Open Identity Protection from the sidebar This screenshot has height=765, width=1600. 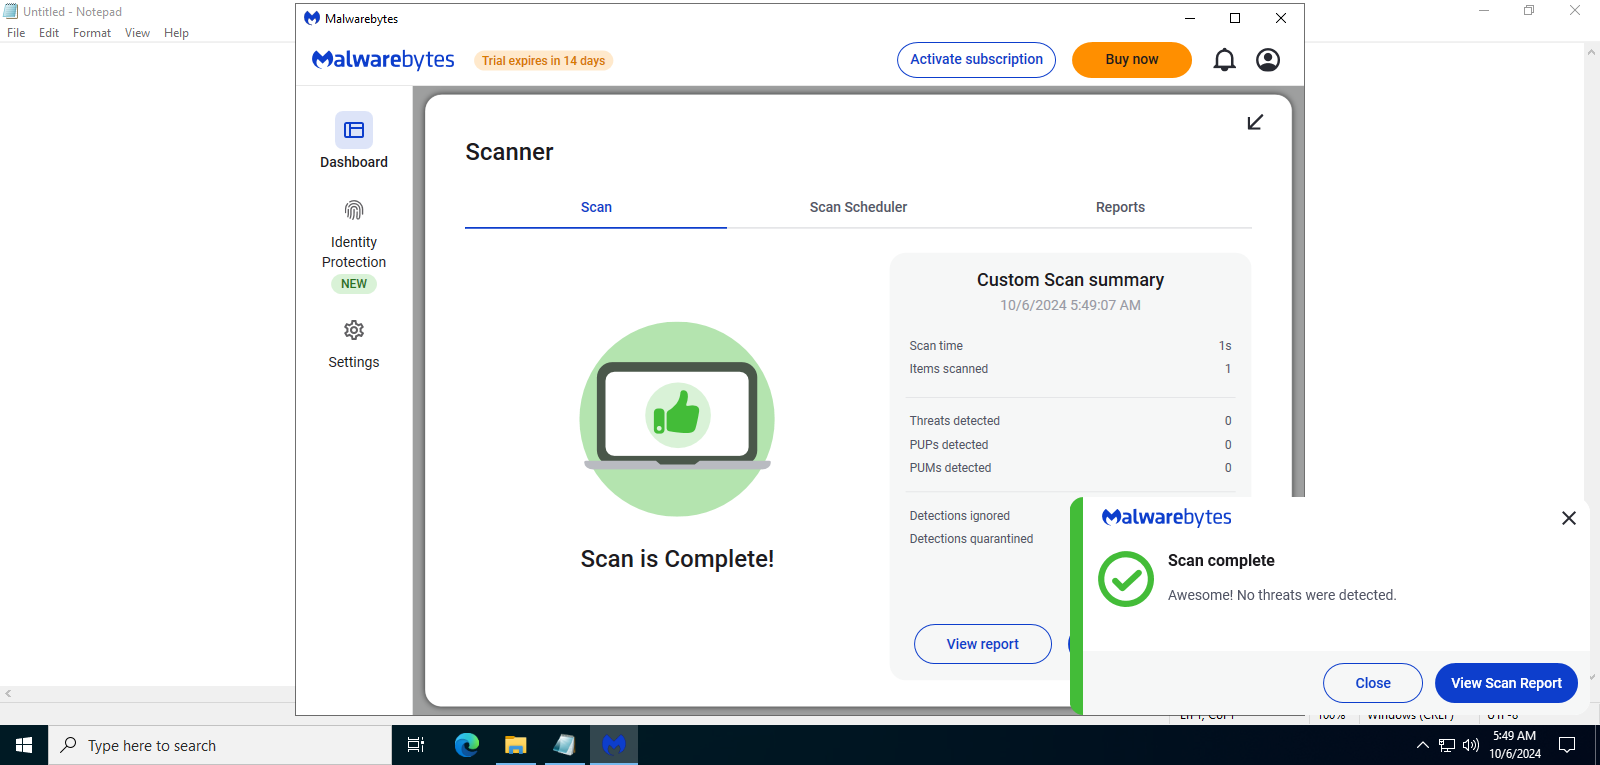click(x=353, y=211)
